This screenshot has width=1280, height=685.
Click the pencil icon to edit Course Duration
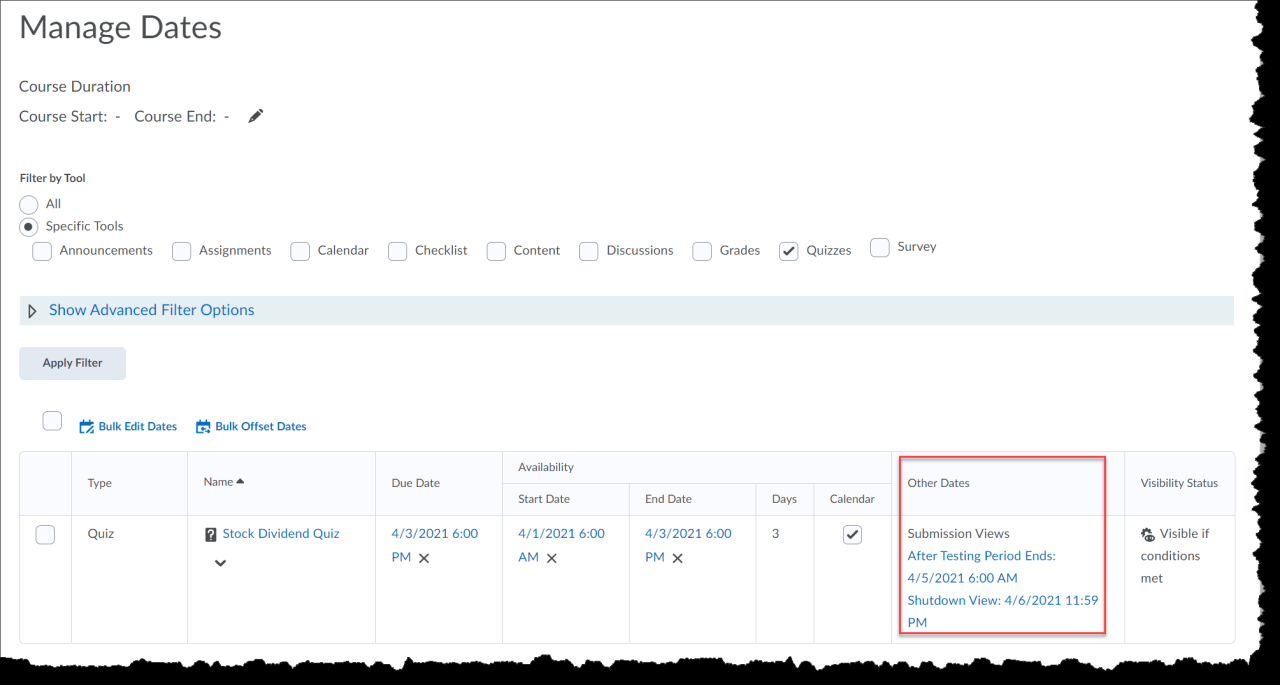point(255,116)
